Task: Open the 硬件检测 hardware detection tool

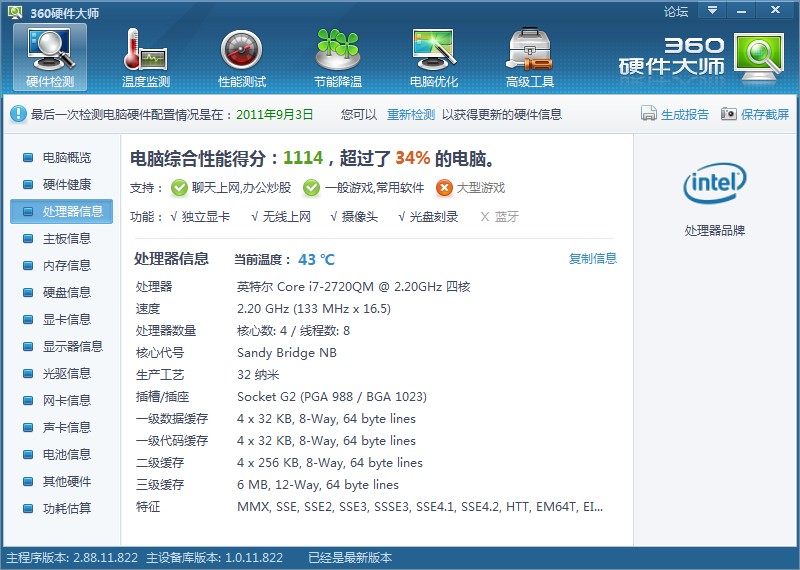Action: click(x=50, y=57)
